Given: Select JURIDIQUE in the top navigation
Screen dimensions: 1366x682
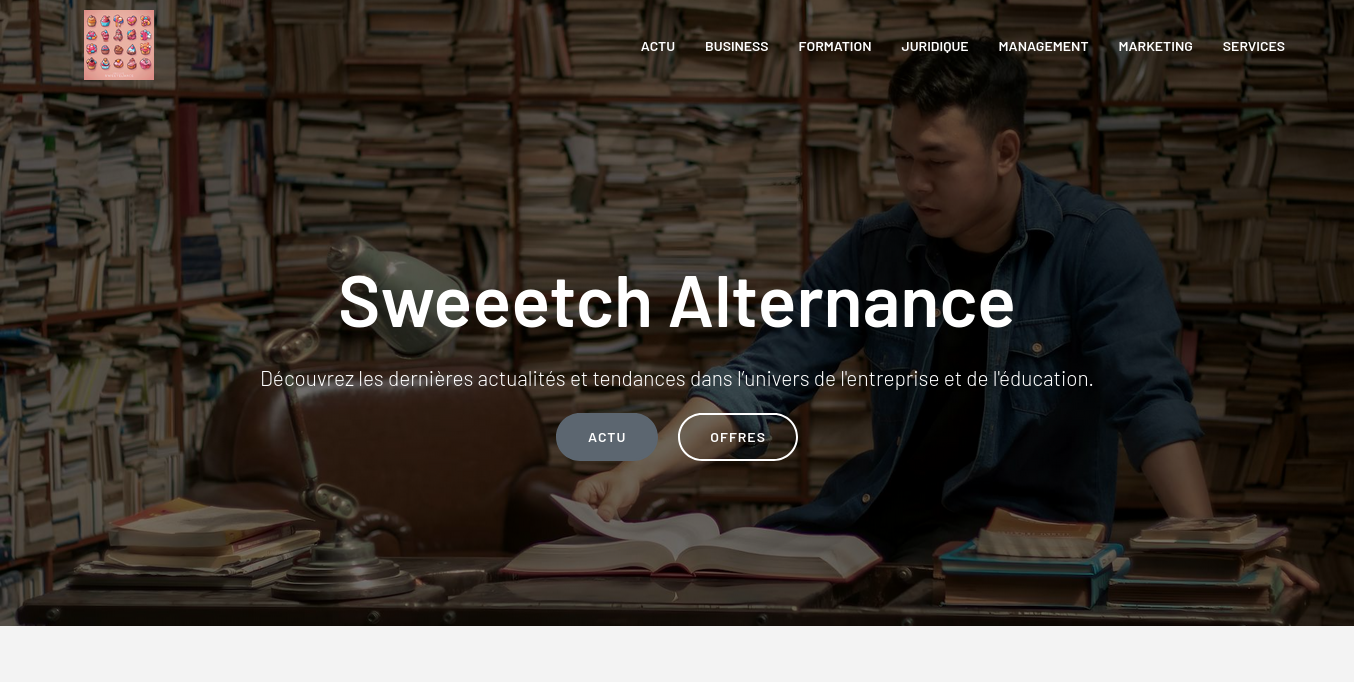Looking at the screenshot, I should [x=935, y=46].
